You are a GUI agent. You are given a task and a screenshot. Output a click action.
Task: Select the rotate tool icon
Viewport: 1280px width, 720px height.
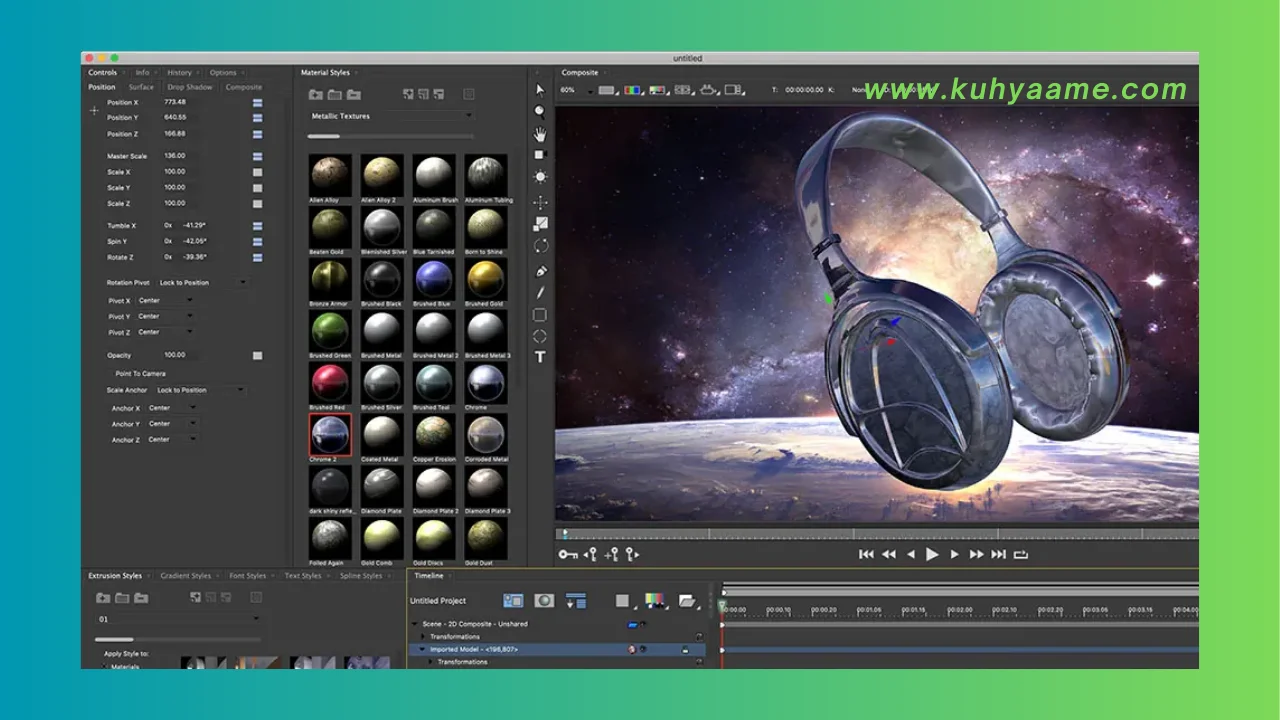(540, 246)
